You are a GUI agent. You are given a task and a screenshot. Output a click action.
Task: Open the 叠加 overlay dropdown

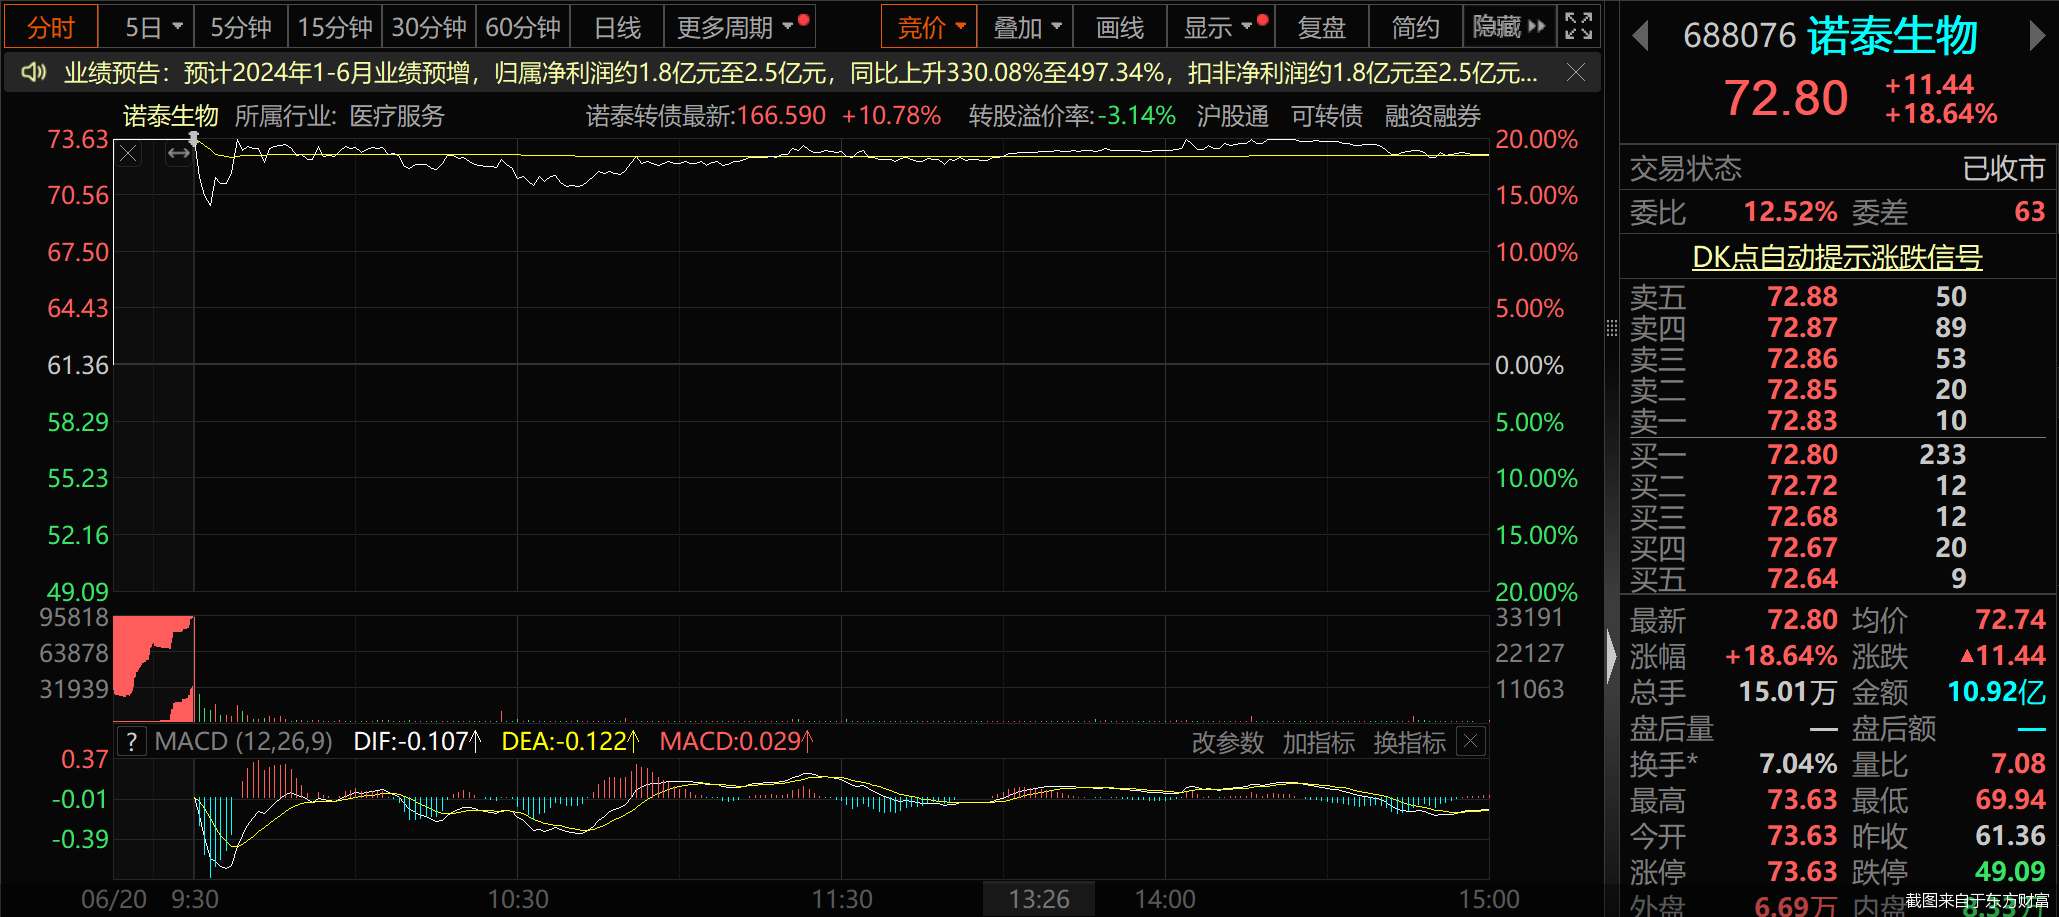point(1026,27)
